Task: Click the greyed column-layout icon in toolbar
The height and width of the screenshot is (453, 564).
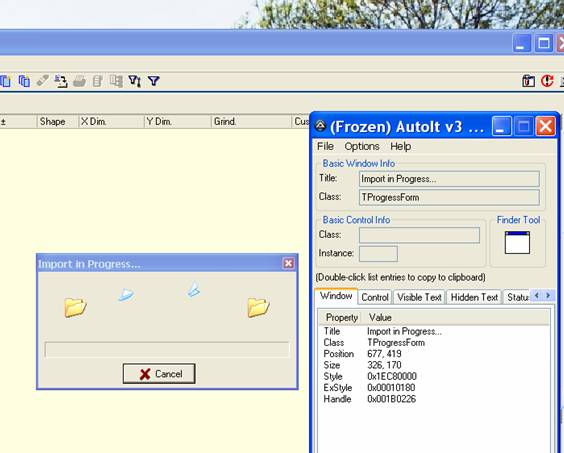Action: [x=116, y=81]
